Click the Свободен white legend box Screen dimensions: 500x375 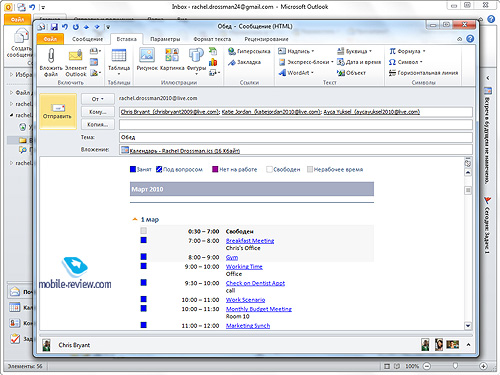(x=269, y=169)
